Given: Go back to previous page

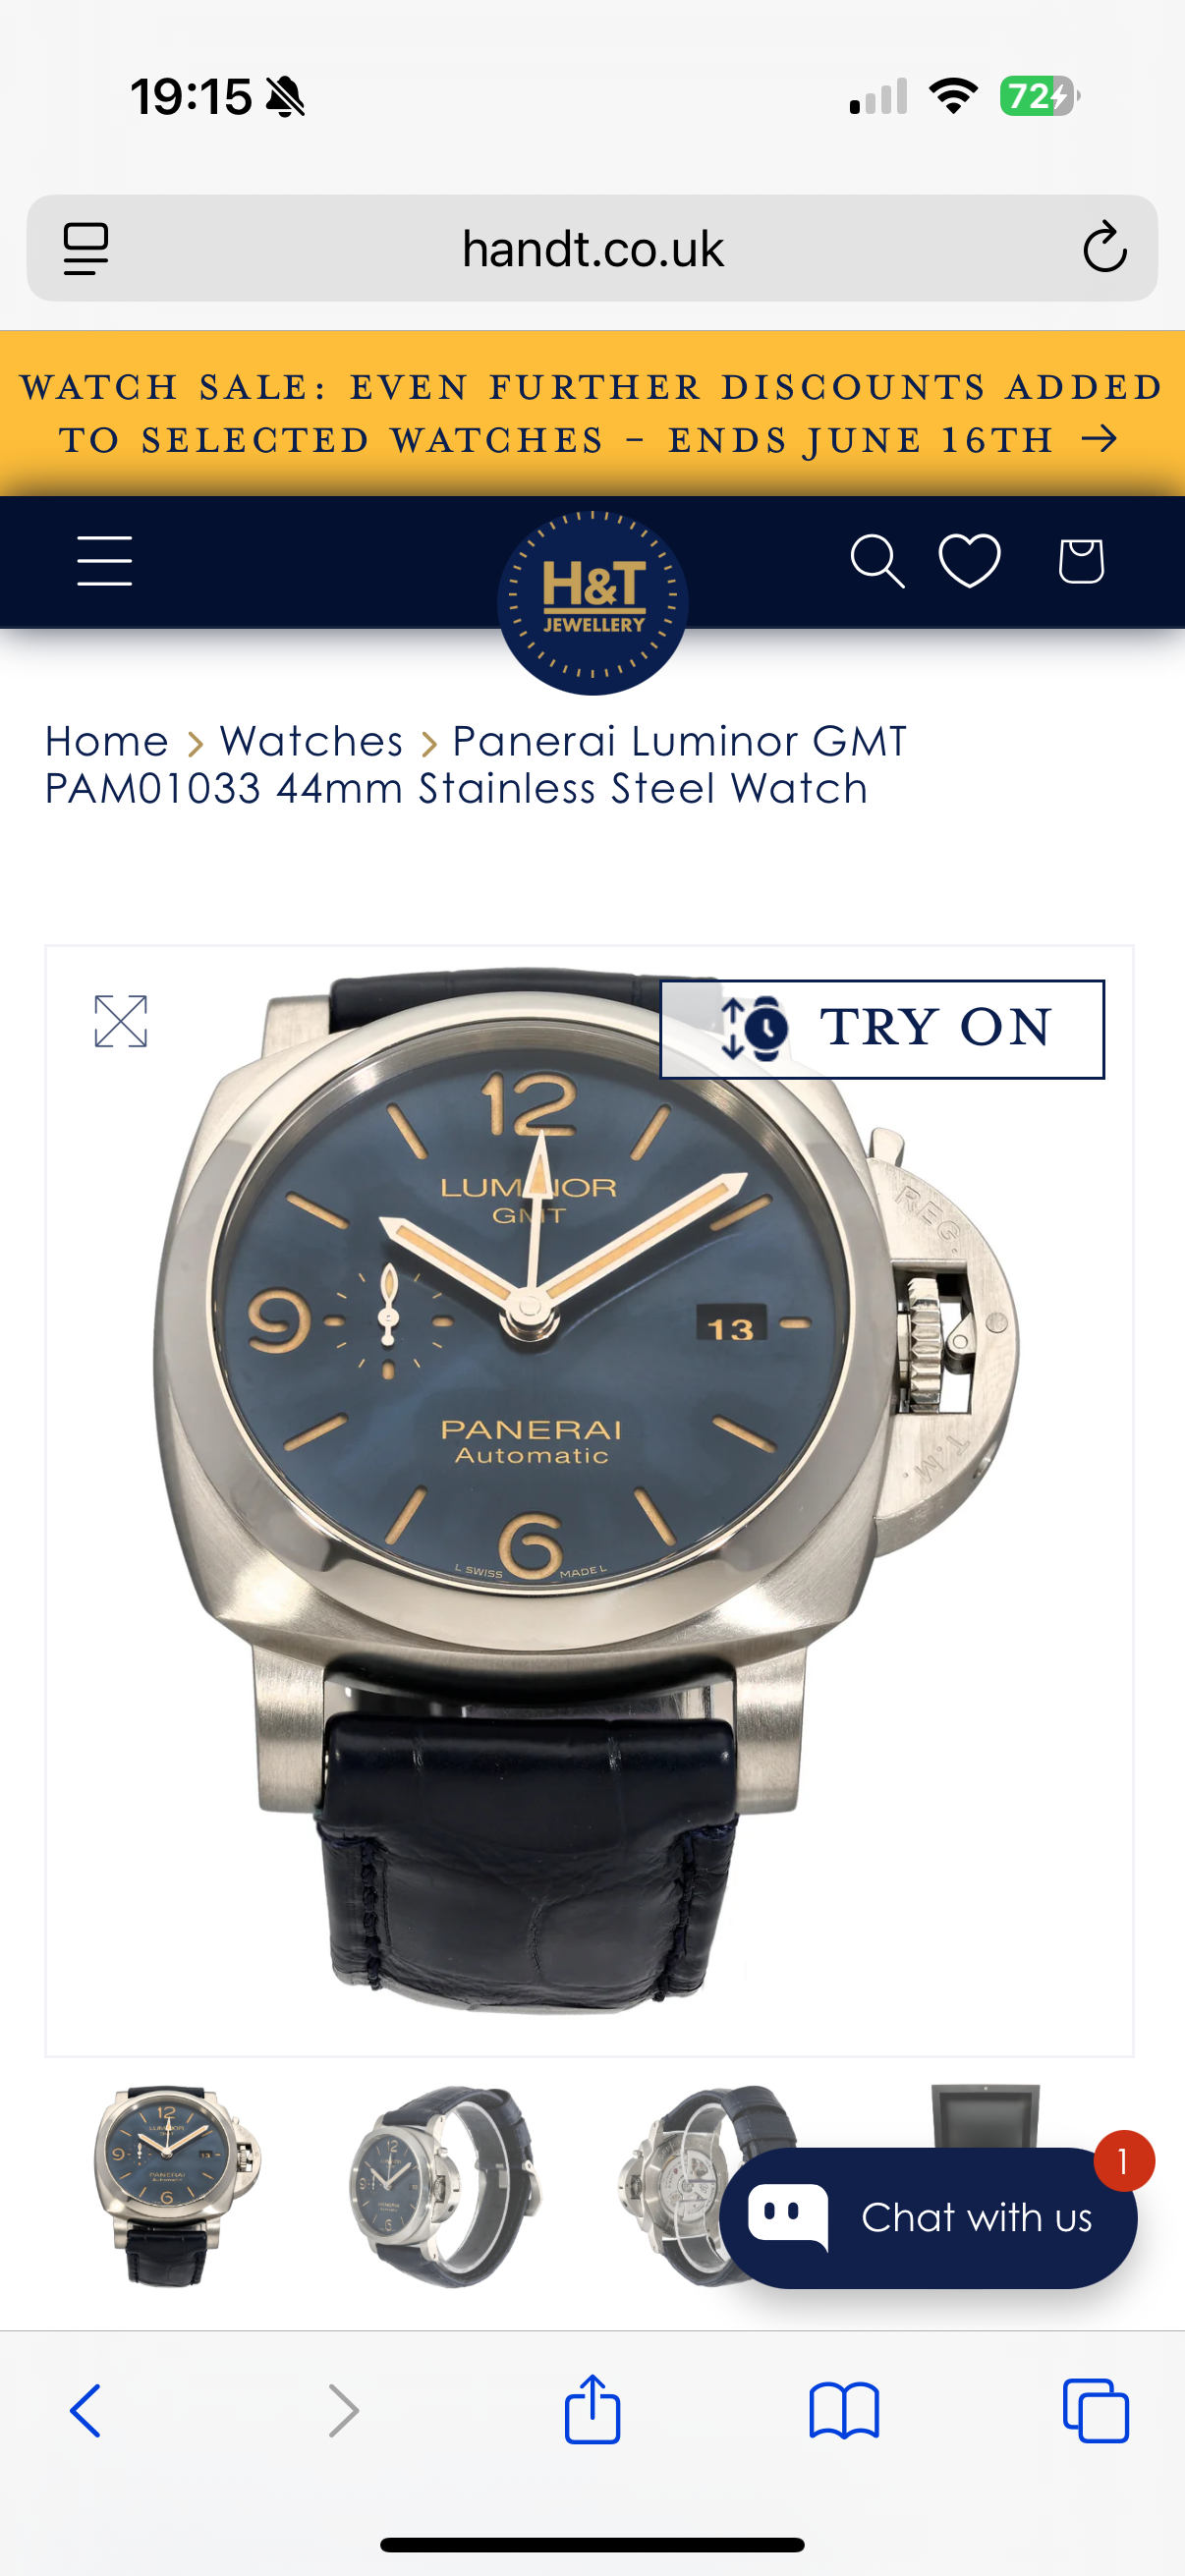Looking at the screenshot, I should coord(86,2411).
